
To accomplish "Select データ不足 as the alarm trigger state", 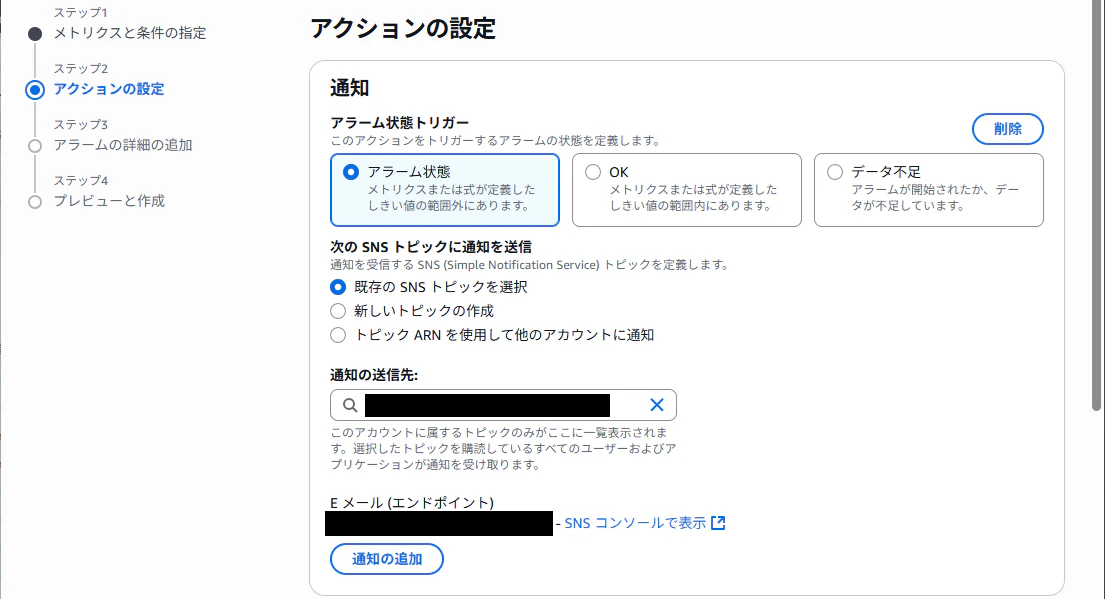I will pyautogui.click(x=835, y=171).
